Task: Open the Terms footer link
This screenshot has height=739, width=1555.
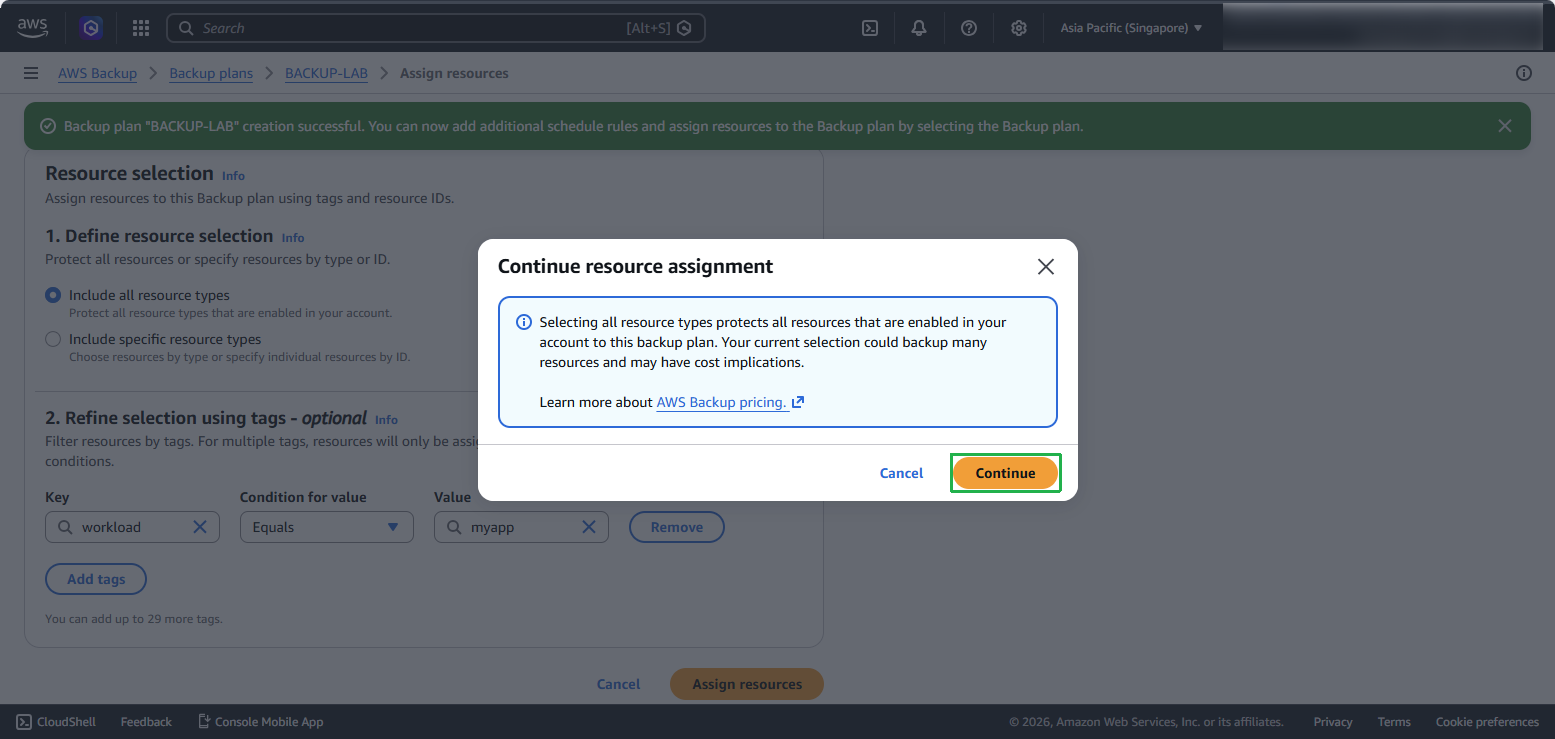Action: (x=1394, y=722)
